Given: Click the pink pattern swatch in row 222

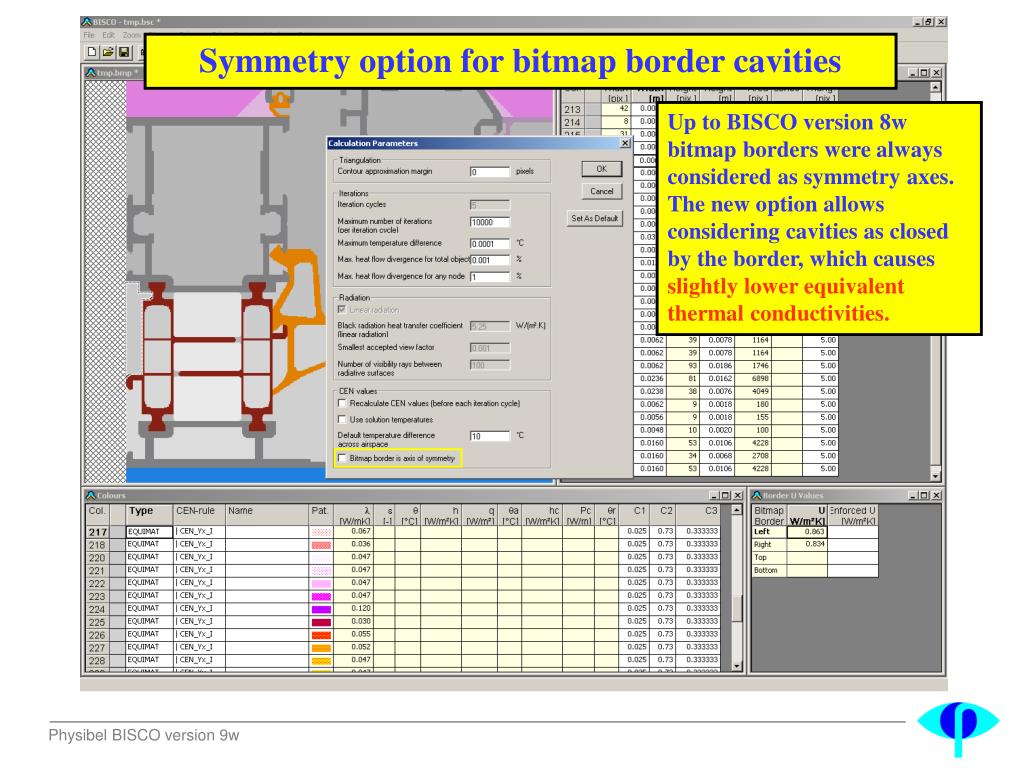Looking at the screenshot, I should point(321,583).
